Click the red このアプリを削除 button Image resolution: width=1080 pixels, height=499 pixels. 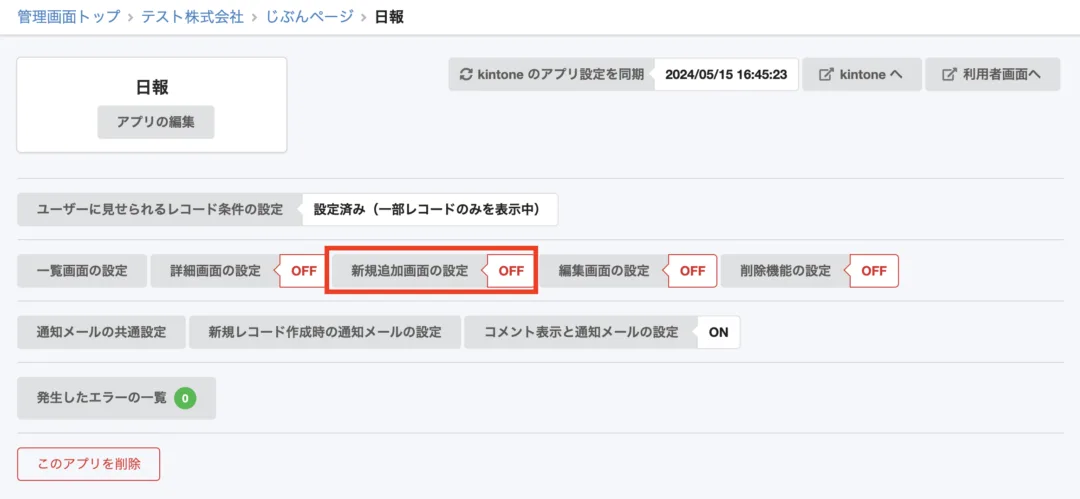pyautogui.click(x=89, y=464)
